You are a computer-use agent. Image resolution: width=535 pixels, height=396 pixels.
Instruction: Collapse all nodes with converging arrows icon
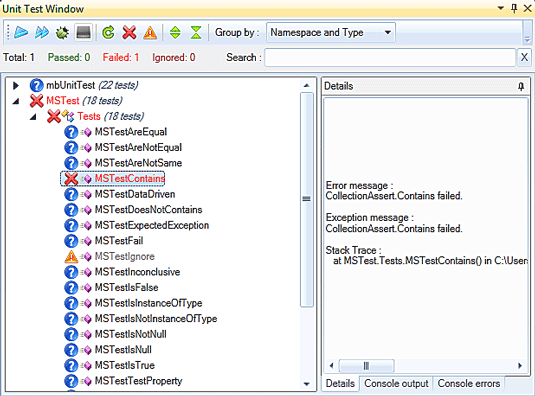pyautogui.click(x=196, y=32)
